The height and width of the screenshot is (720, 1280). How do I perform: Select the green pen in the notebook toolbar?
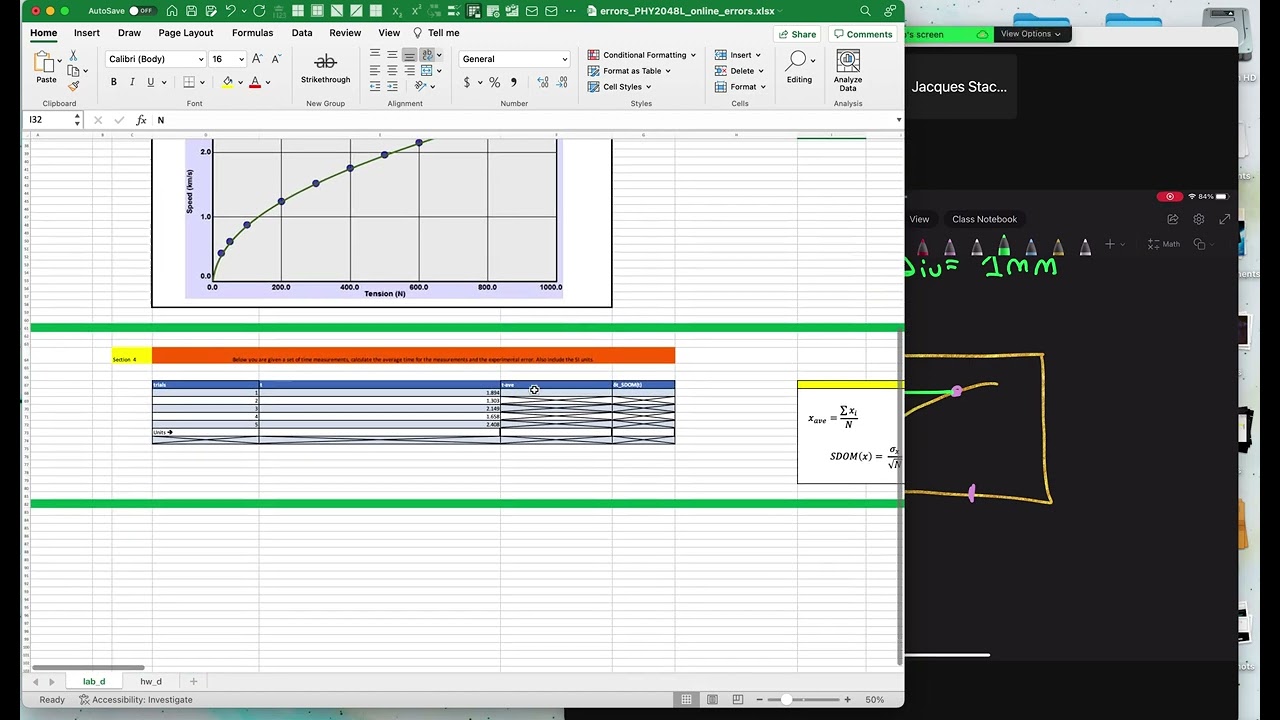[1004, 246]
